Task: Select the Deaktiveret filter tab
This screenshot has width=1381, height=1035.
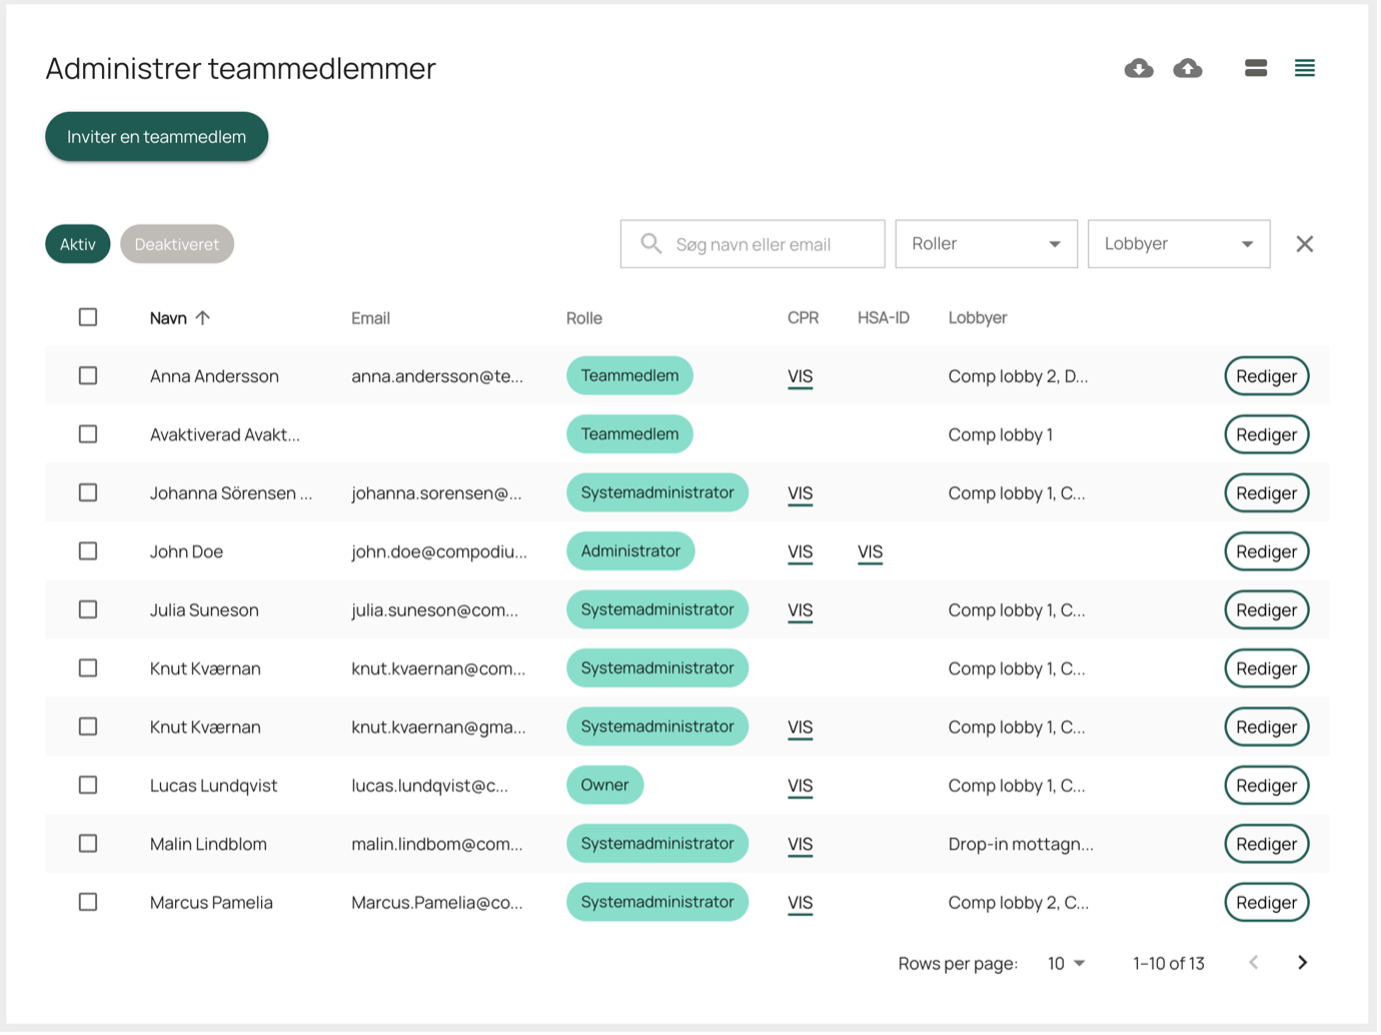Action: 177,244
